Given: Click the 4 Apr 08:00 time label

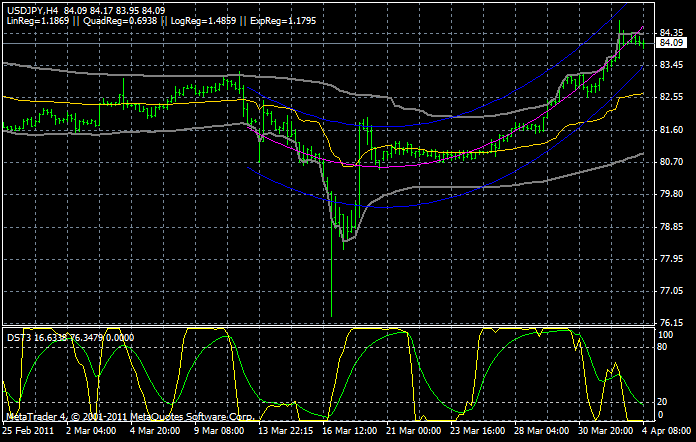Looking at the screenshot, I should 668,431.
